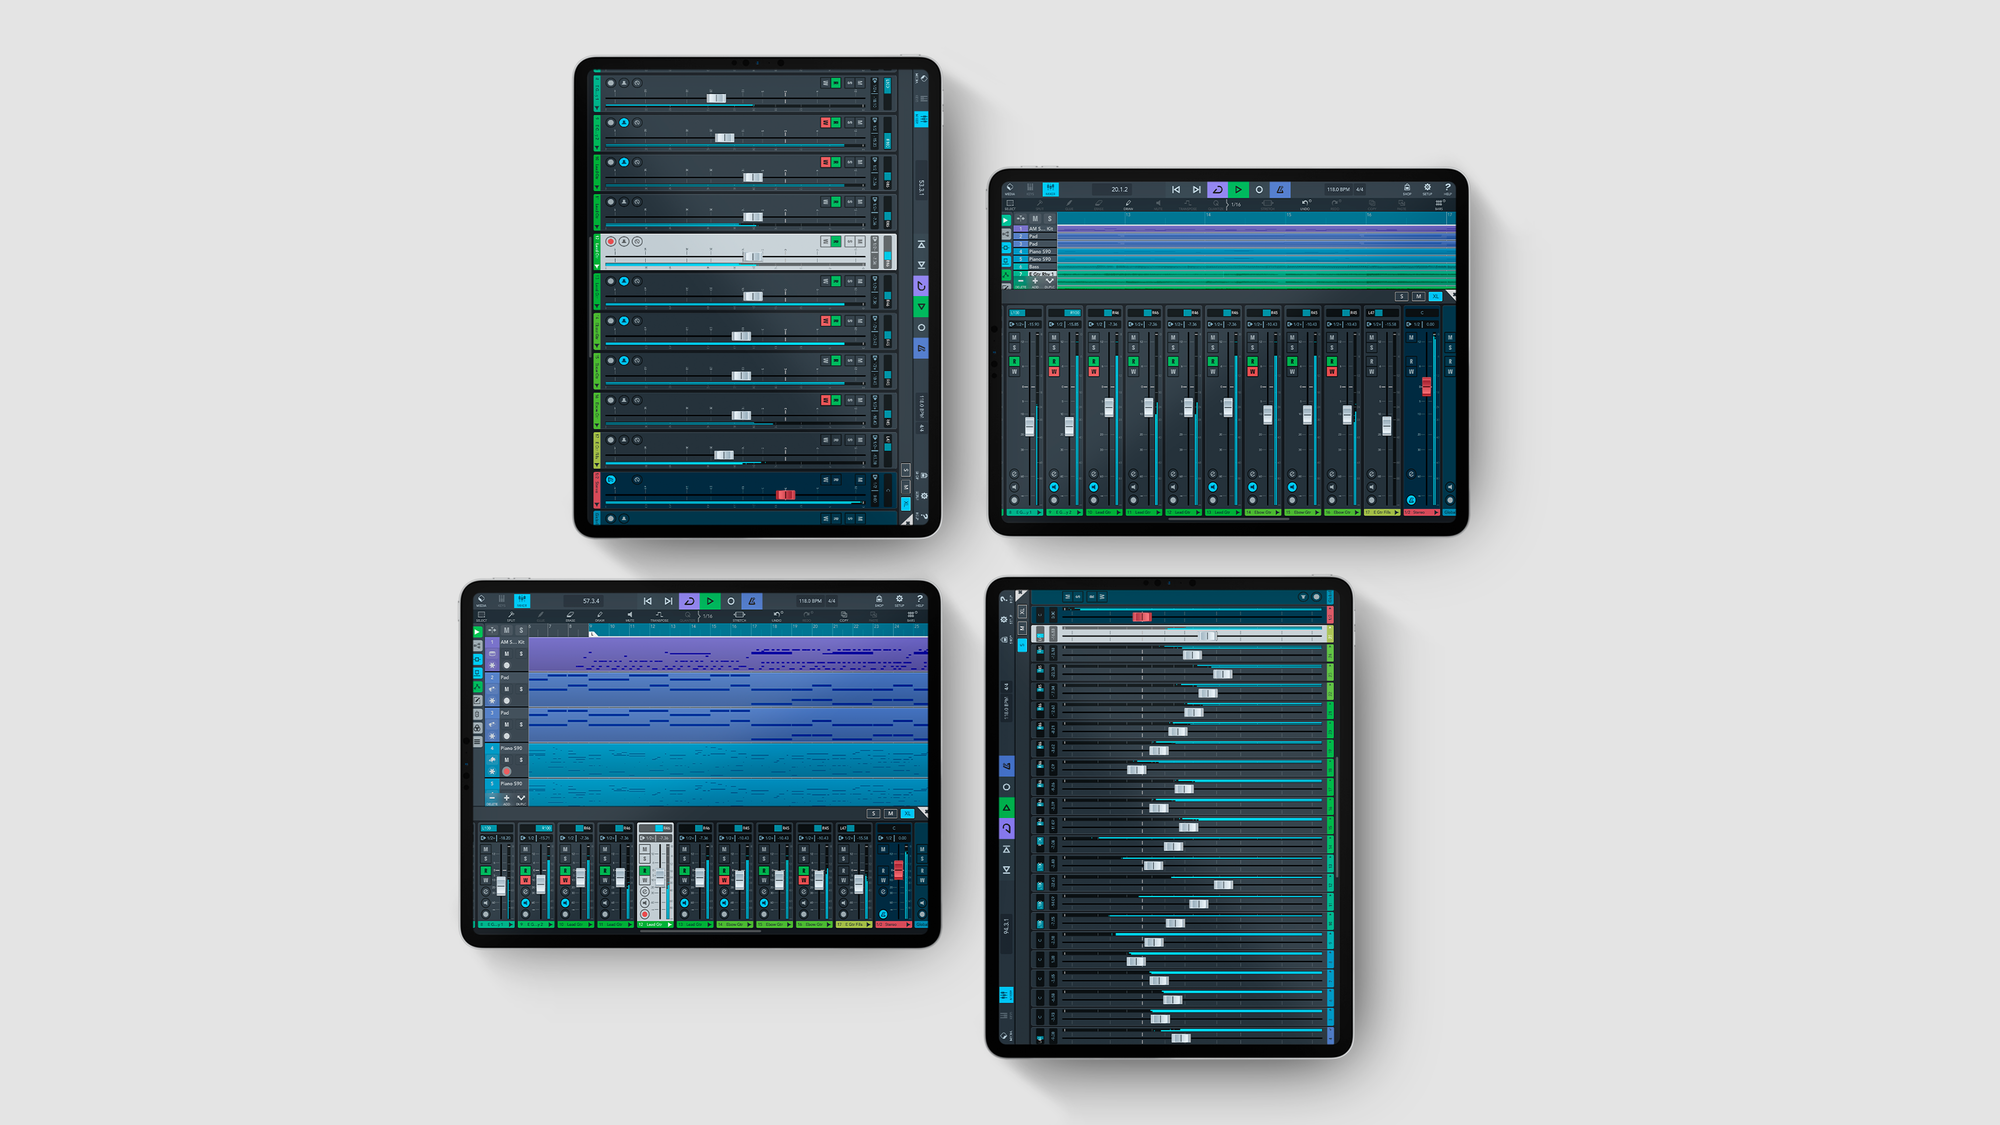This screenshot has width=2000, height=1125.
Task: Select the Split tool
Action: (x=512, y=617)
